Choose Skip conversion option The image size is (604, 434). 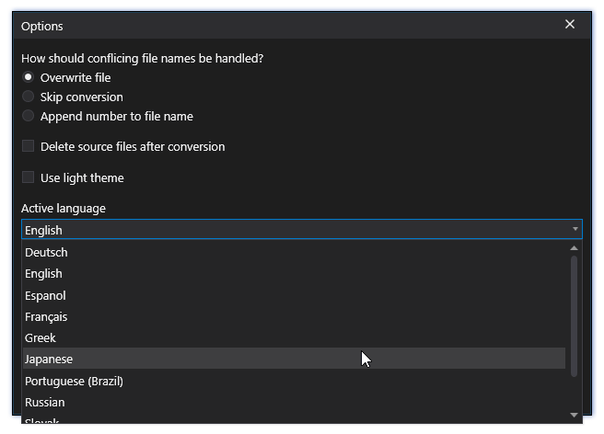pyautogui.click(x=28, y=97)
